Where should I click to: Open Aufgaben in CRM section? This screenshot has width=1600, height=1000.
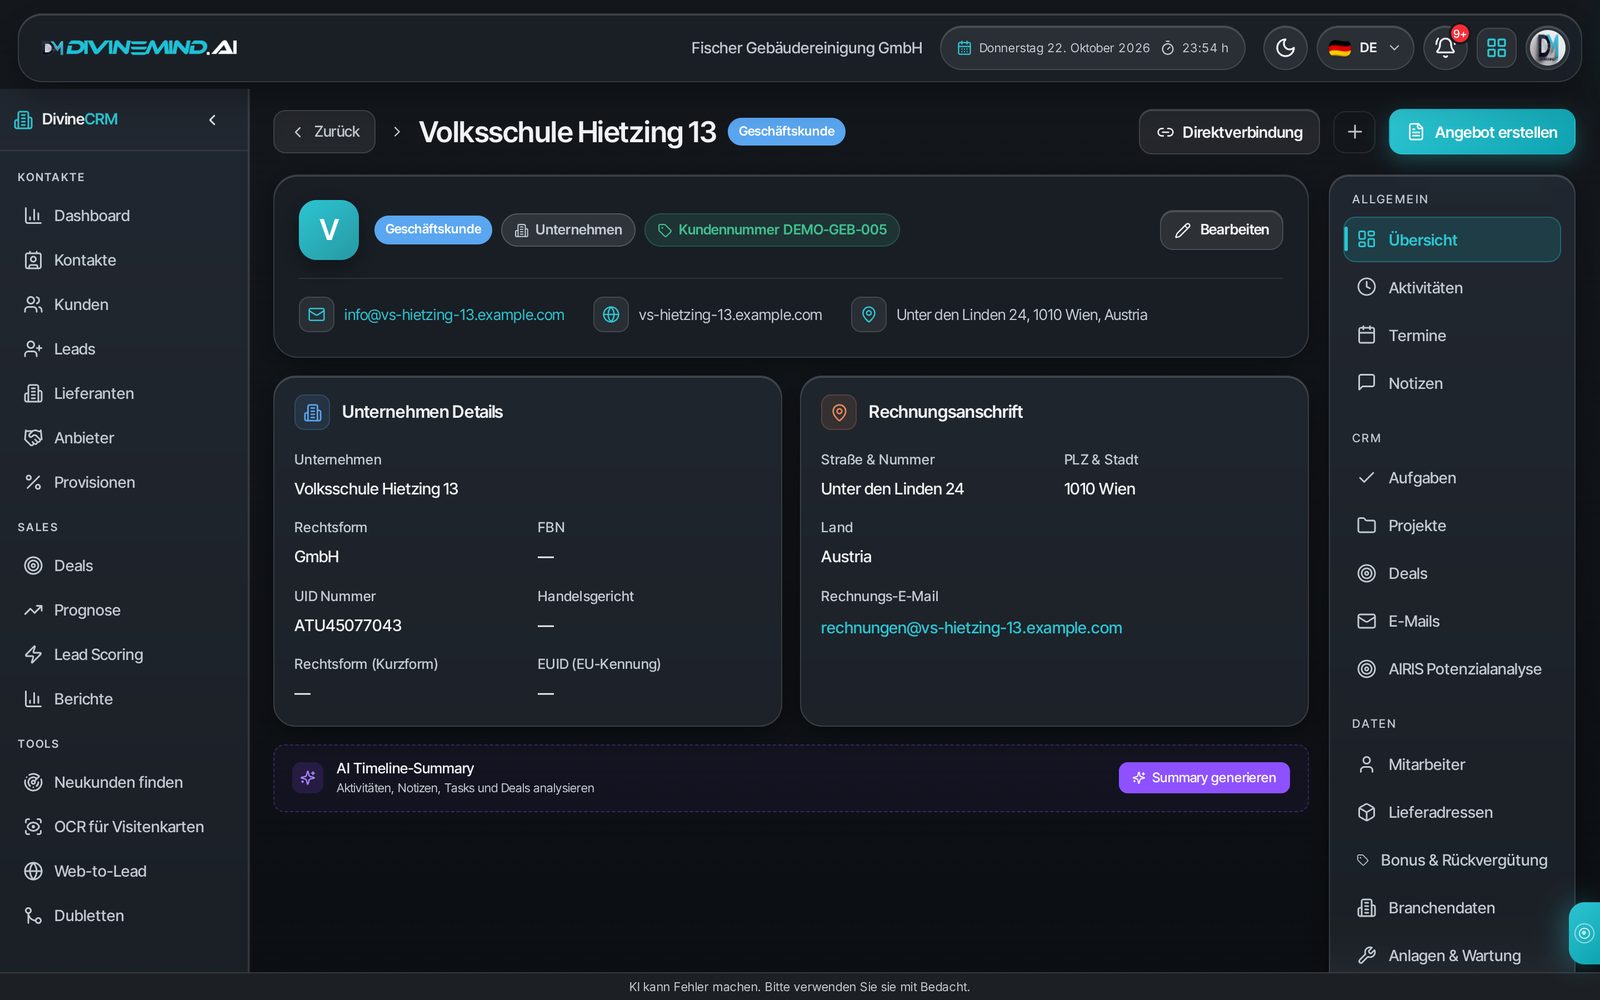tap(1452, 478)
